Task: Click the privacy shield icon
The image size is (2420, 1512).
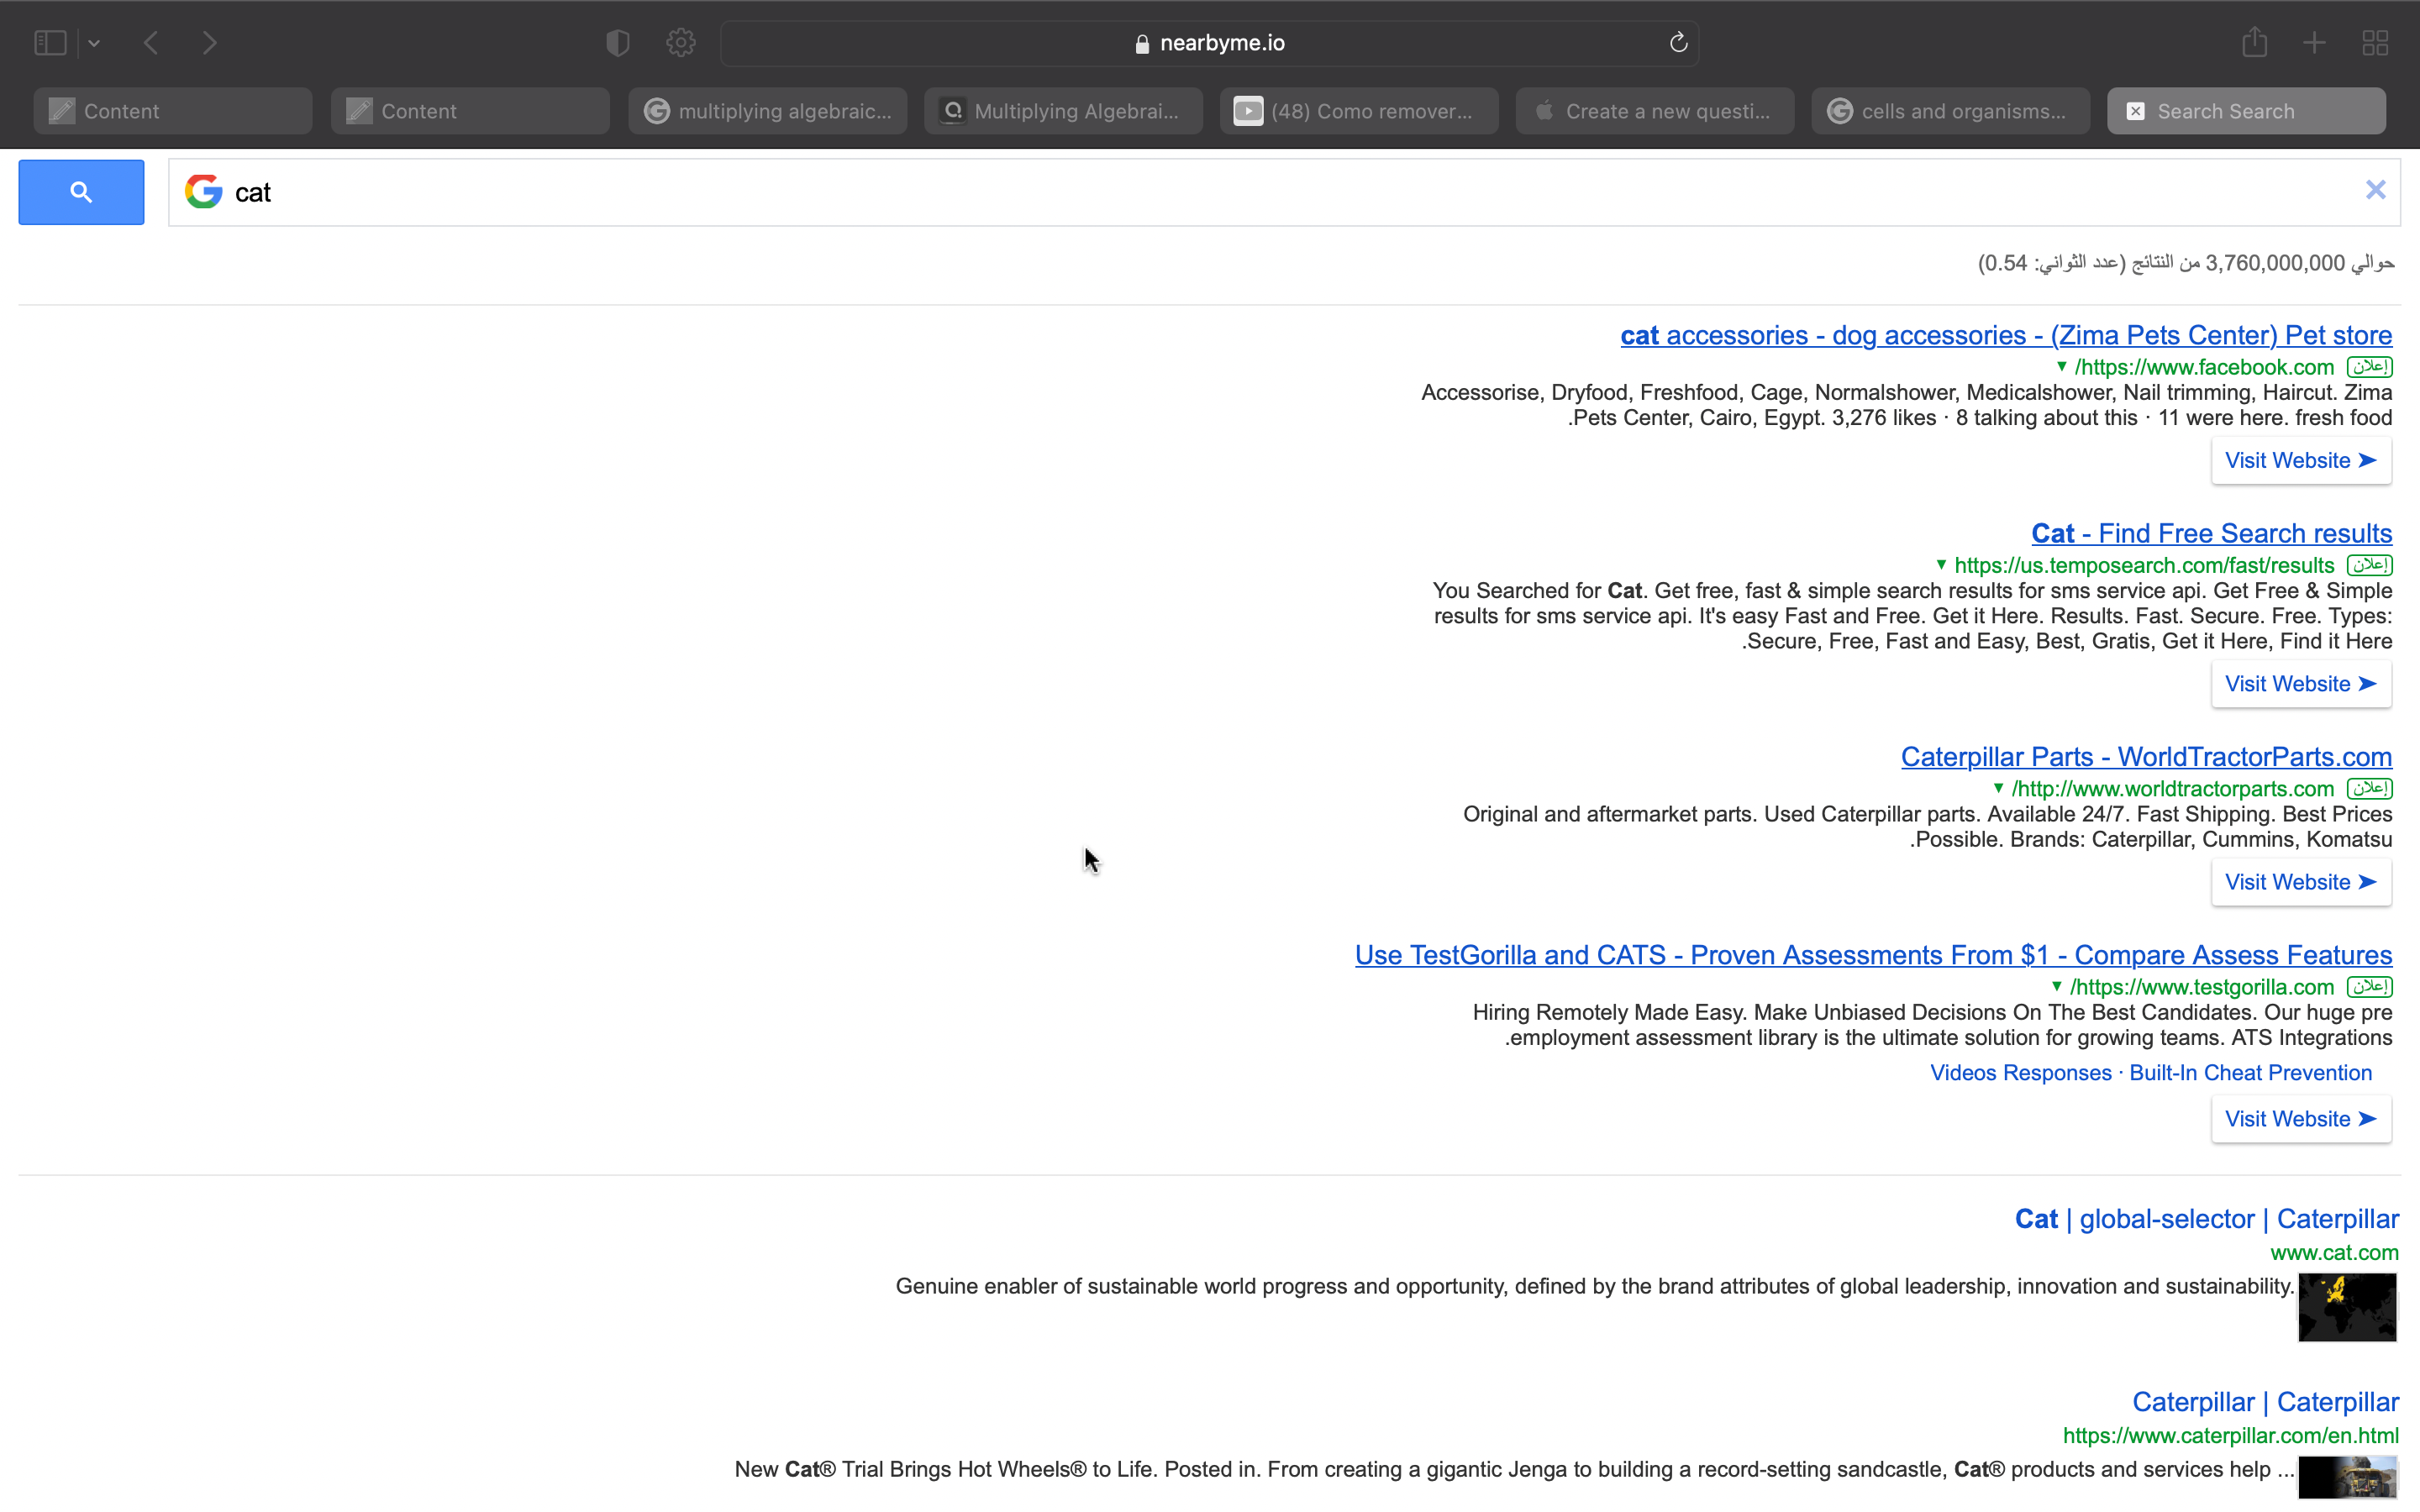Action: click(618, 43)
